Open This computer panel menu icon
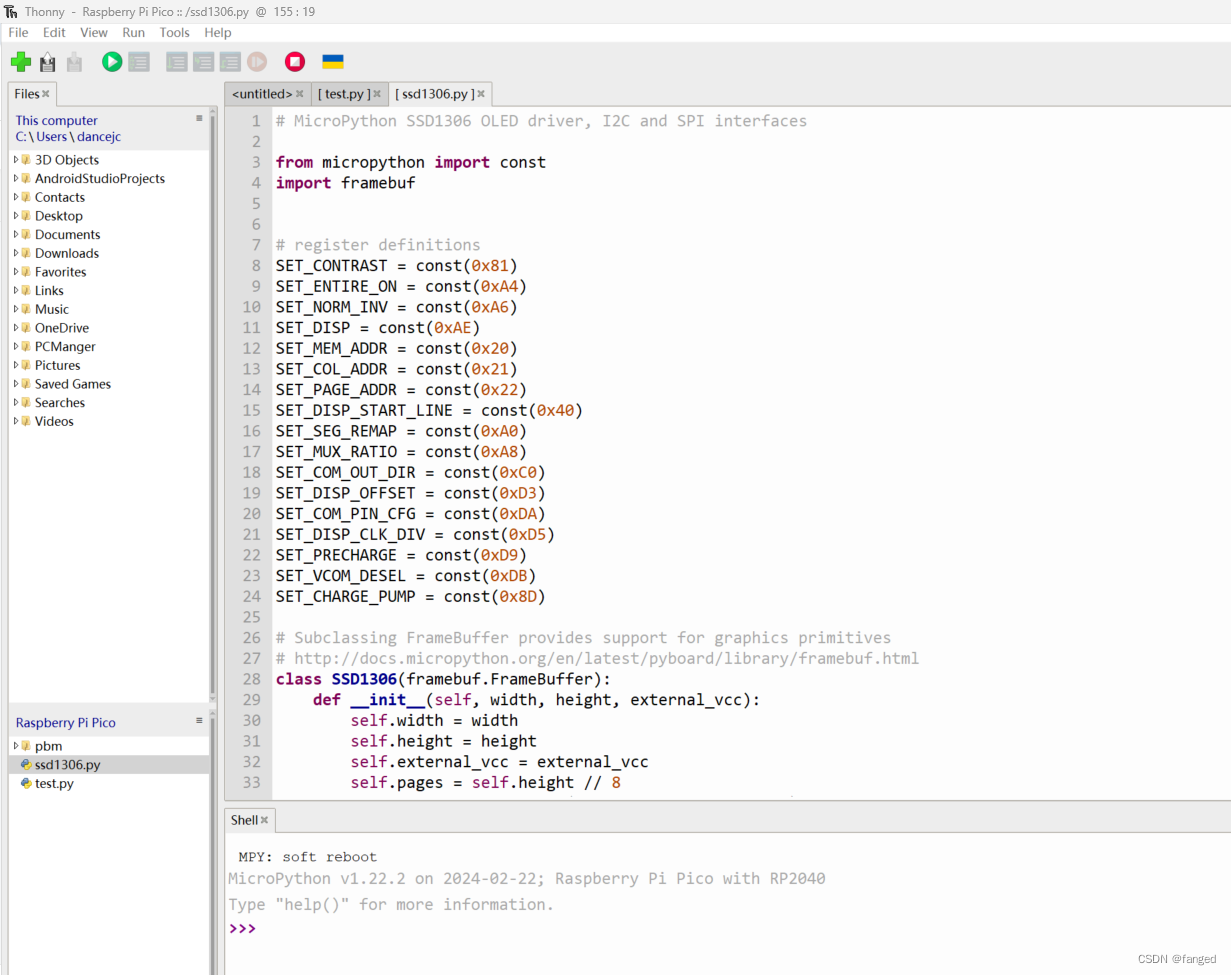 click(x=199, y=118)
